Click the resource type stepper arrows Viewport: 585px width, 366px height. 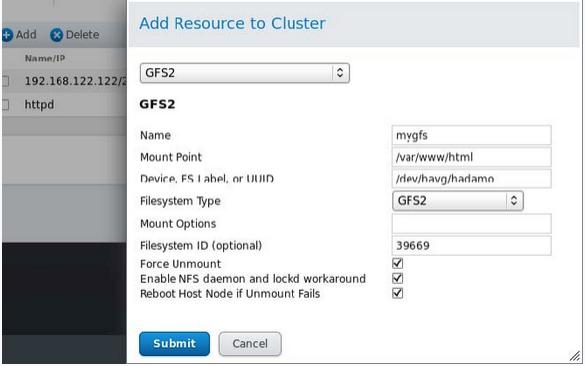click(340, 72)
